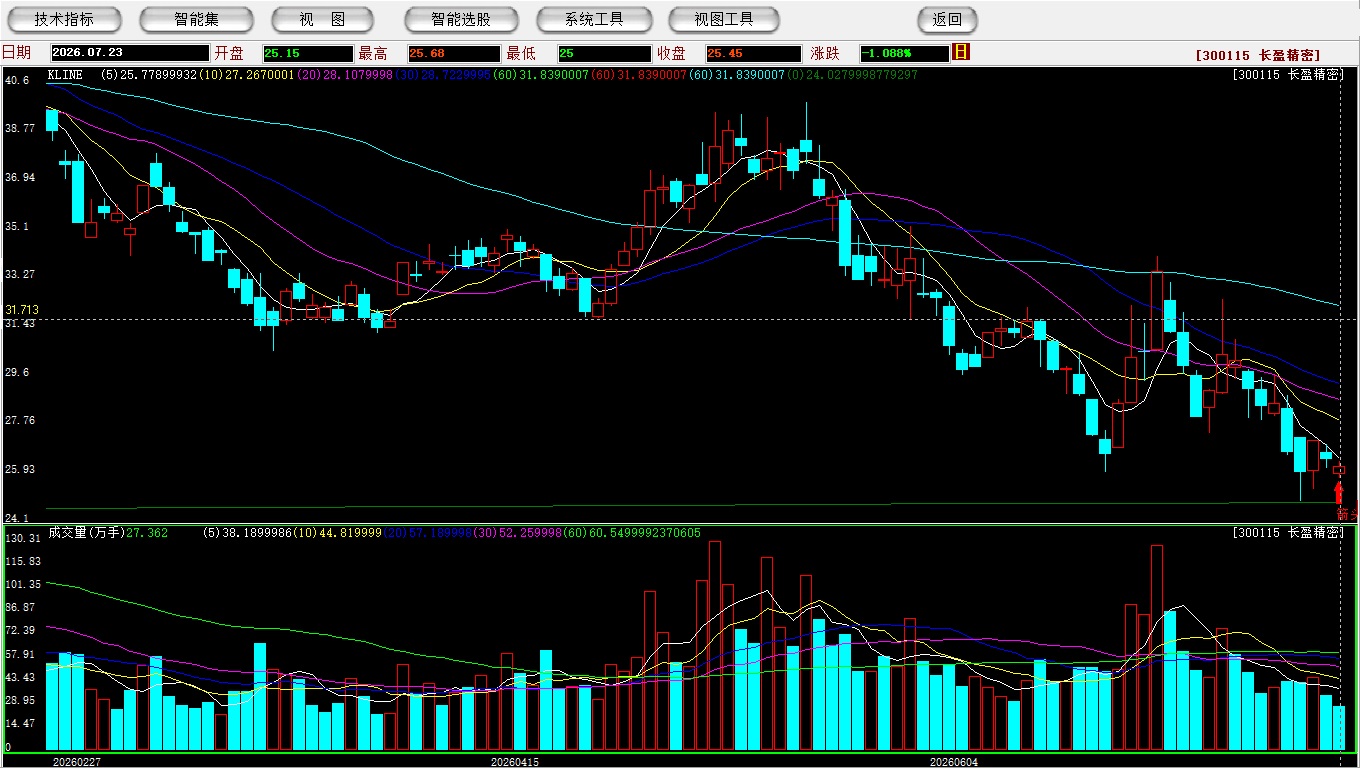Click the volume (5) average value 38.1899986

(249, 533)
